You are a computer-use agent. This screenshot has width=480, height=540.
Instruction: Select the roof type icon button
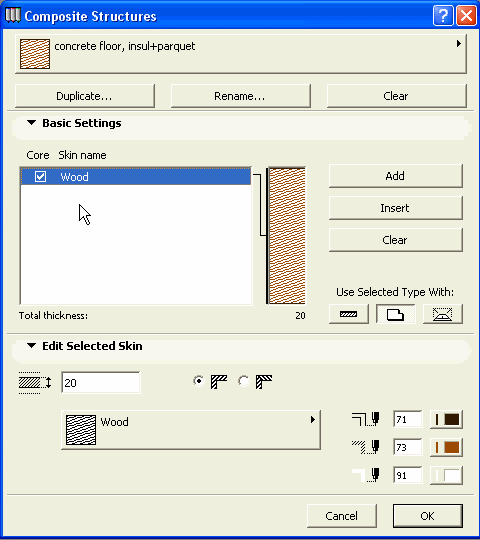pyautogui.click(x=442, y=314)
